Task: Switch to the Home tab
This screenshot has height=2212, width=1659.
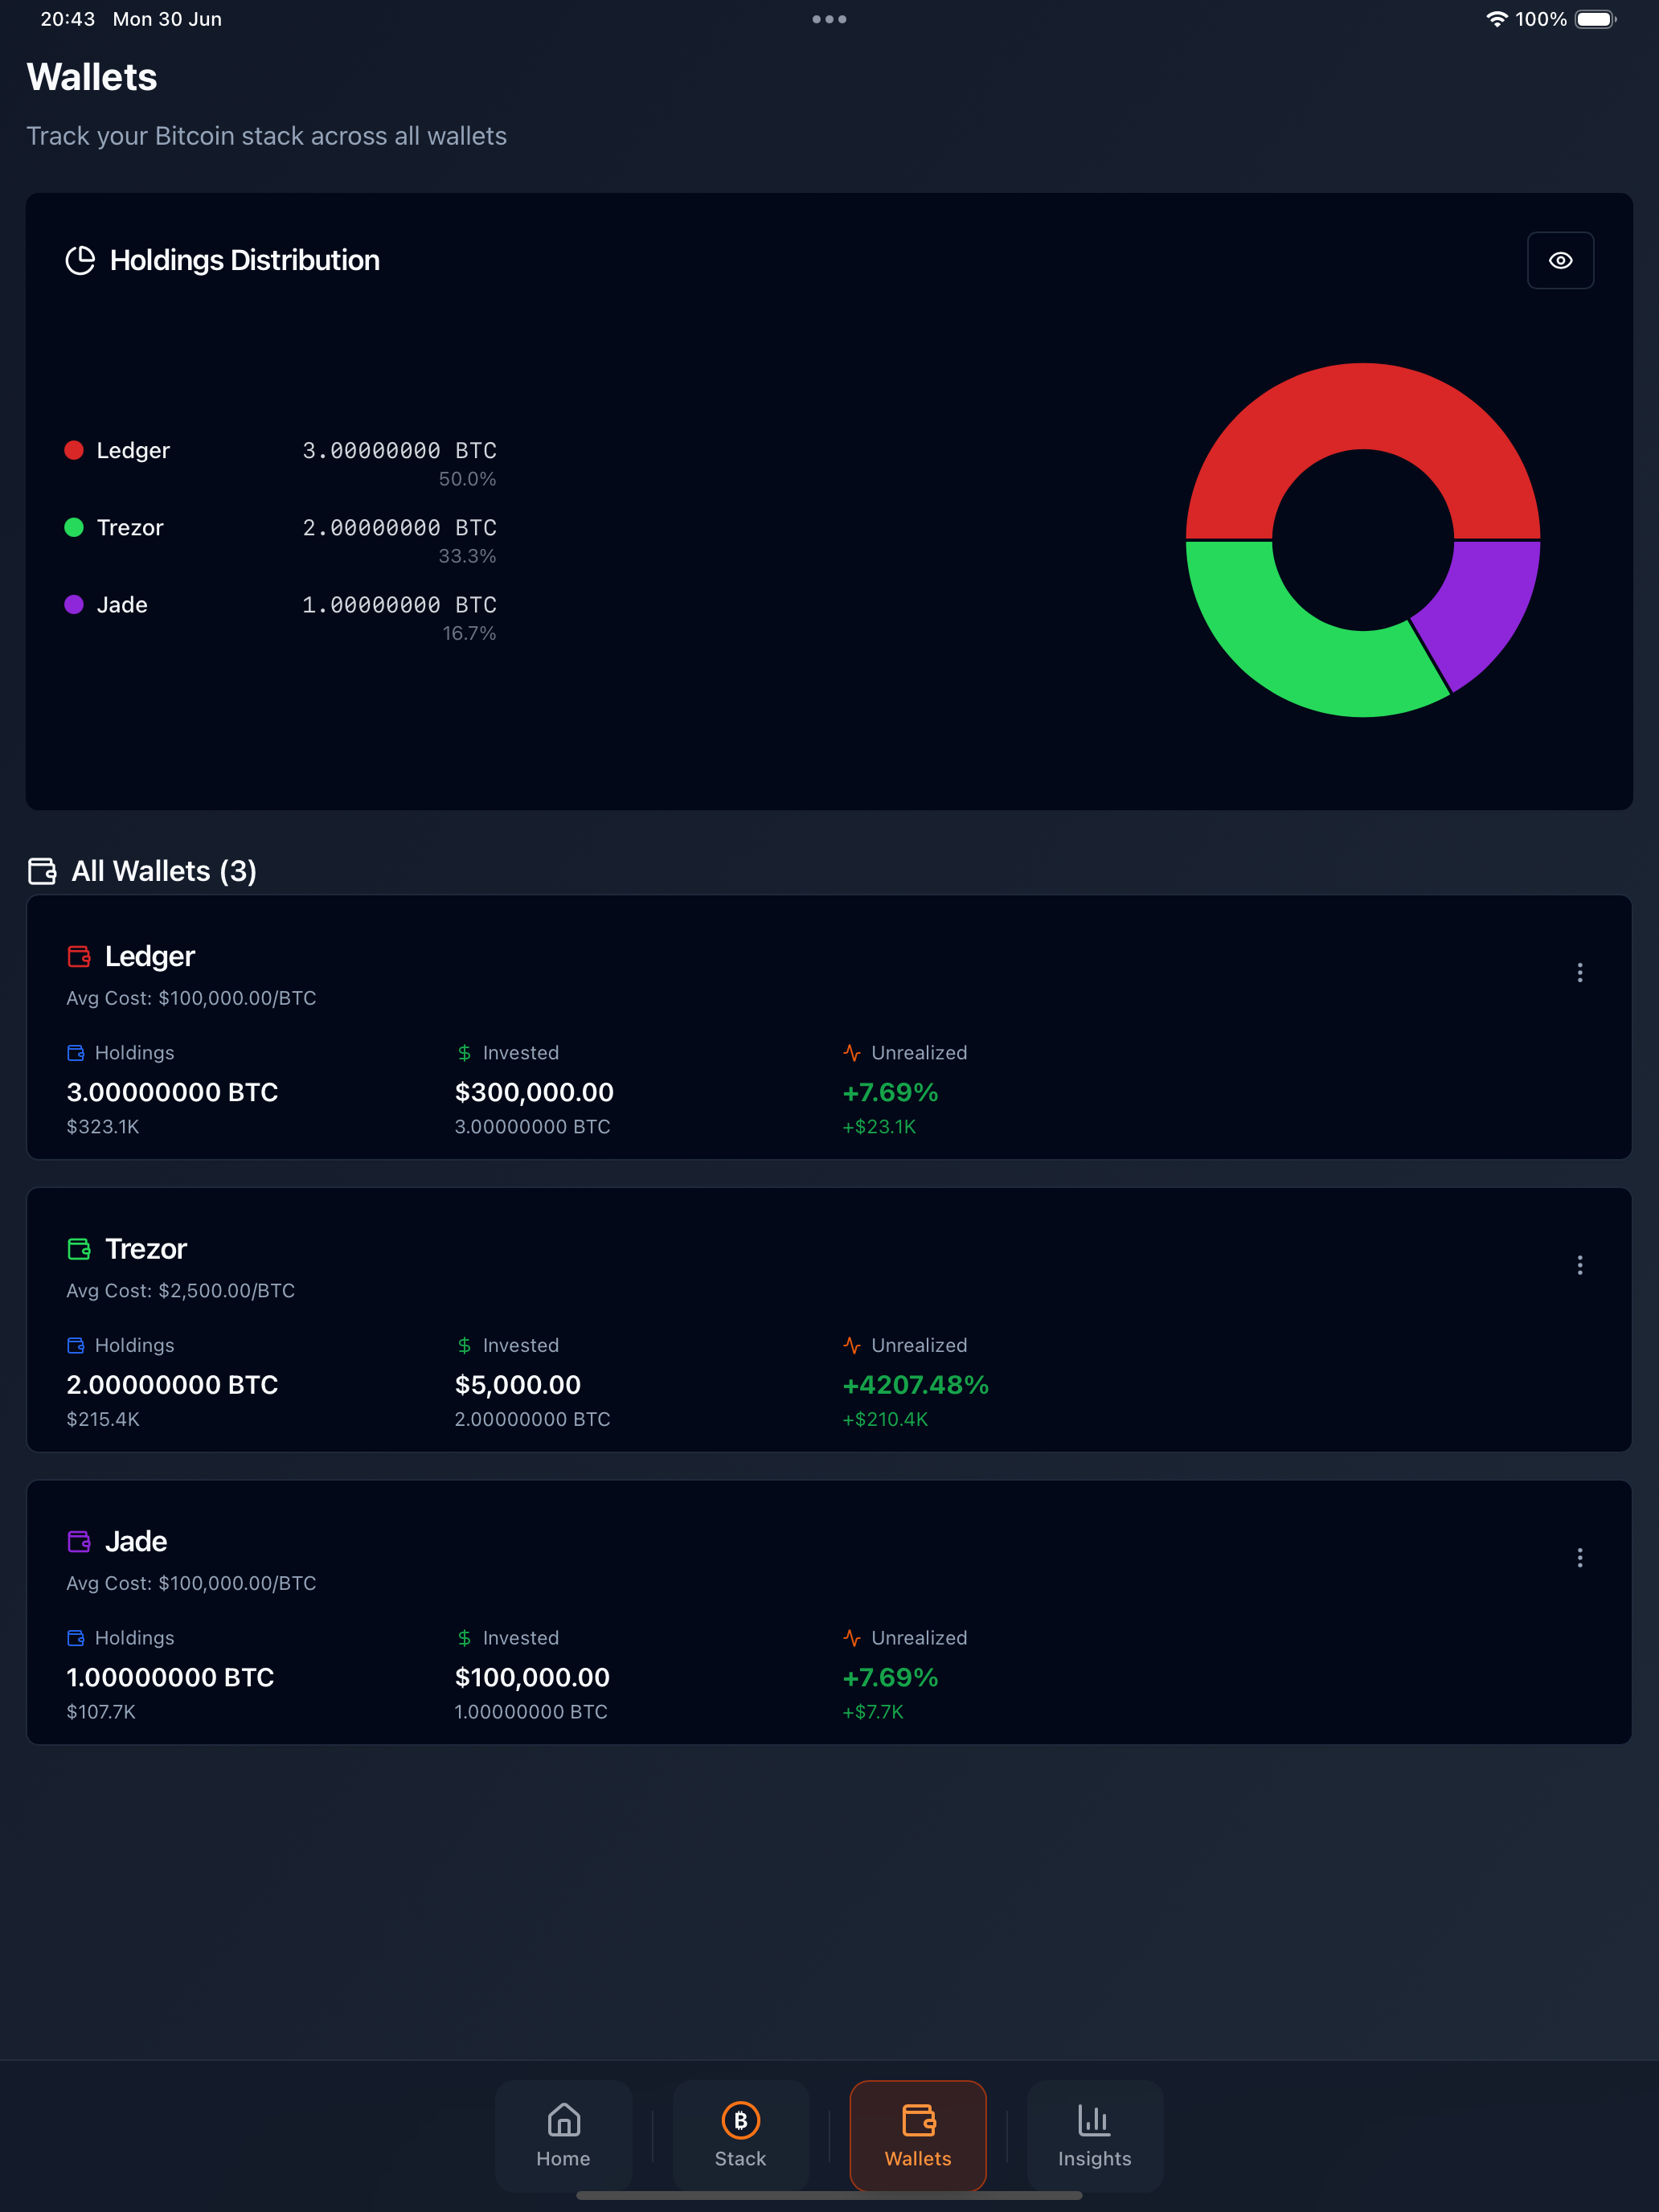Action: [x=563, y=2135]
